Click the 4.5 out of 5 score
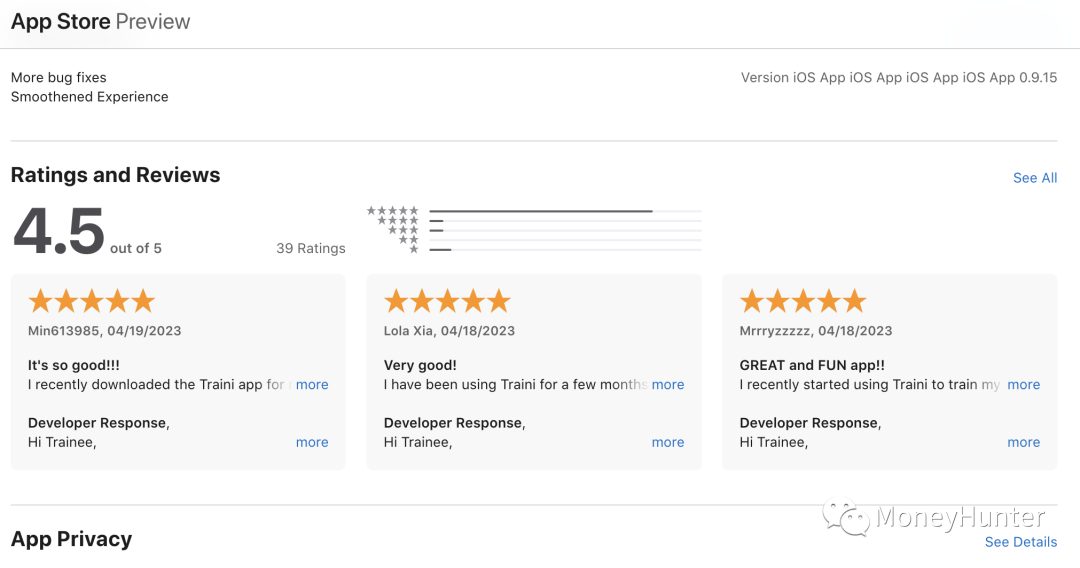This screenshot has height=568, width=1080. click(87, 231)
